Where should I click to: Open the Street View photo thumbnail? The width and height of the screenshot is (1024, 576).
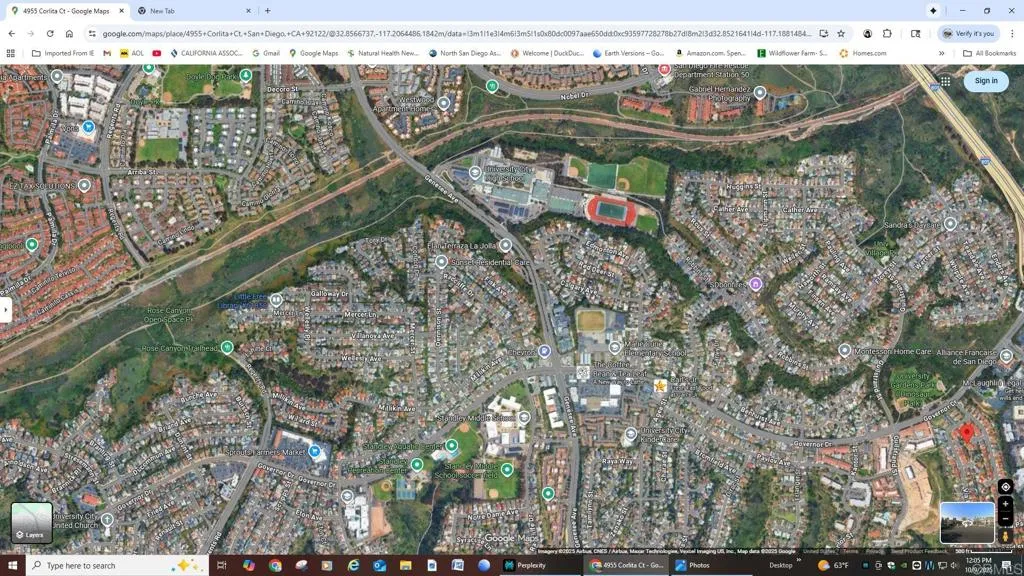click(x=967, y=522)
